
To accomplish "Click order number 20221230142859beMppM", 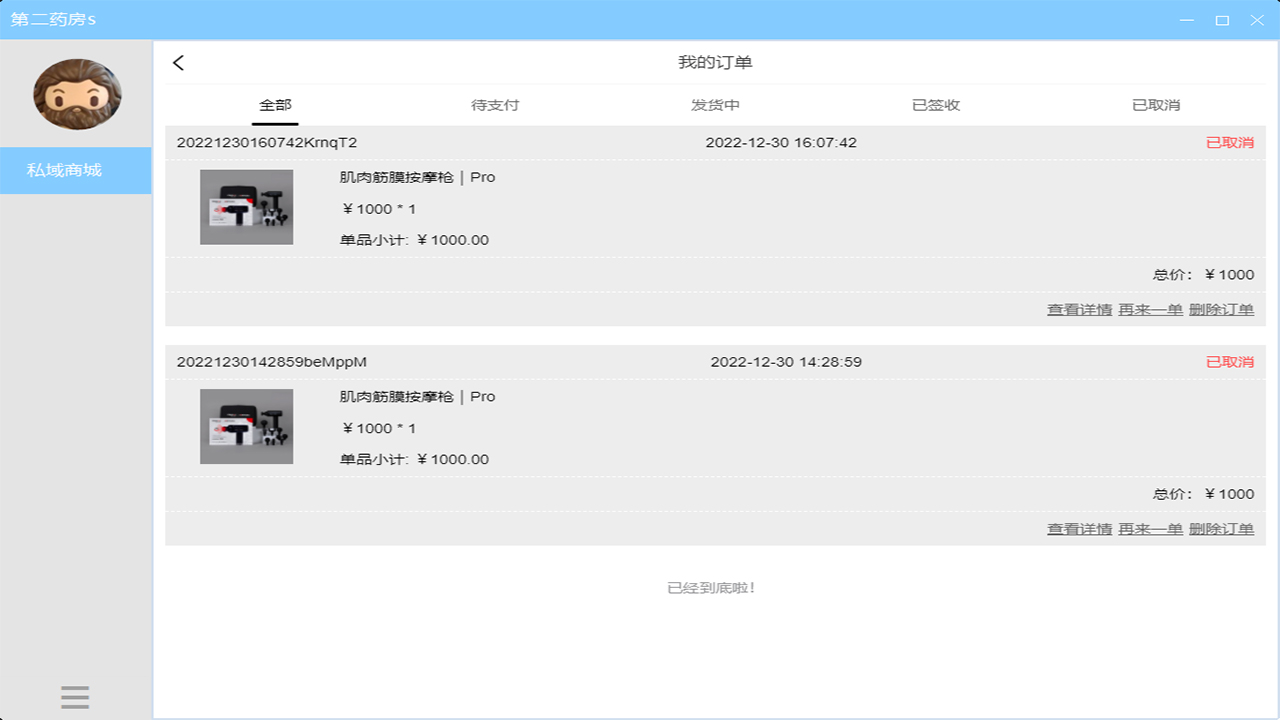I will pos(272,362).
